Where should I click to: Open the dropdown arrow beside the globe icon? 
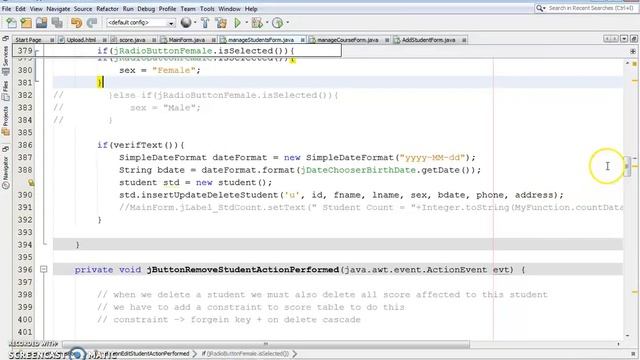click(195, 23)
